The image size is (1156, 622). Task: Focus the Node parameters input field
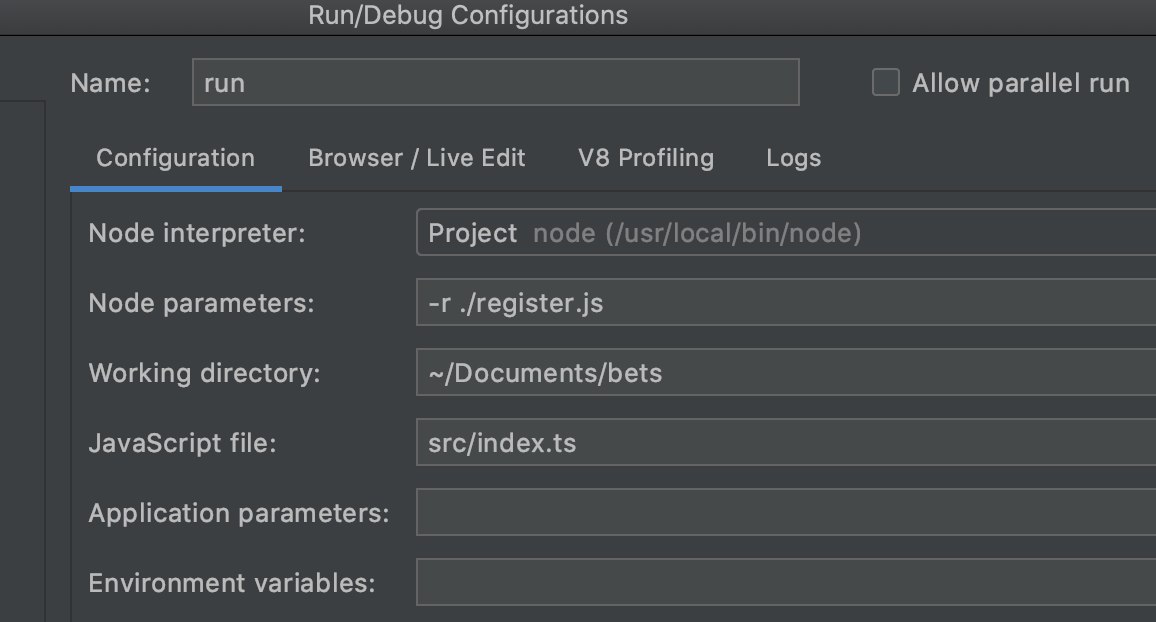click(x=785, y=303)
